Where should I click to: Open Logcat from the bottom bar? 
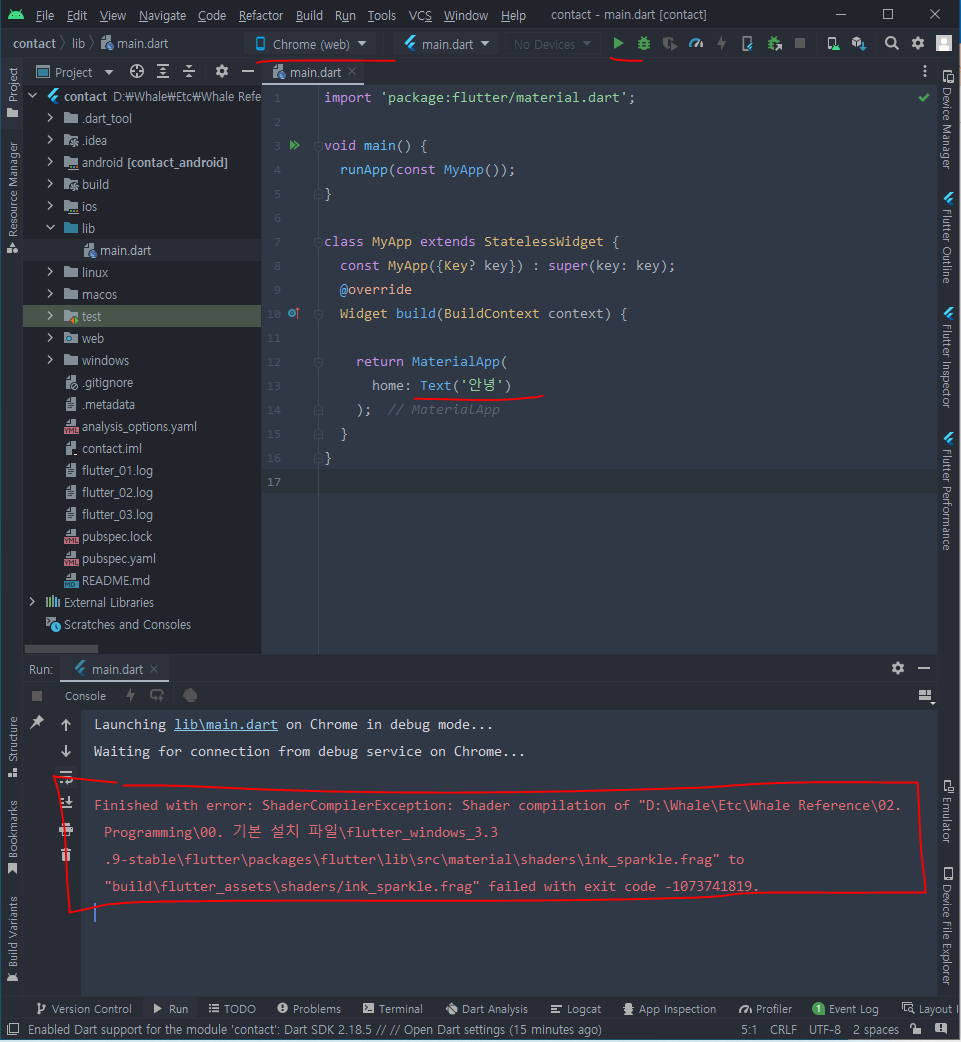(x=576, y=1009)
